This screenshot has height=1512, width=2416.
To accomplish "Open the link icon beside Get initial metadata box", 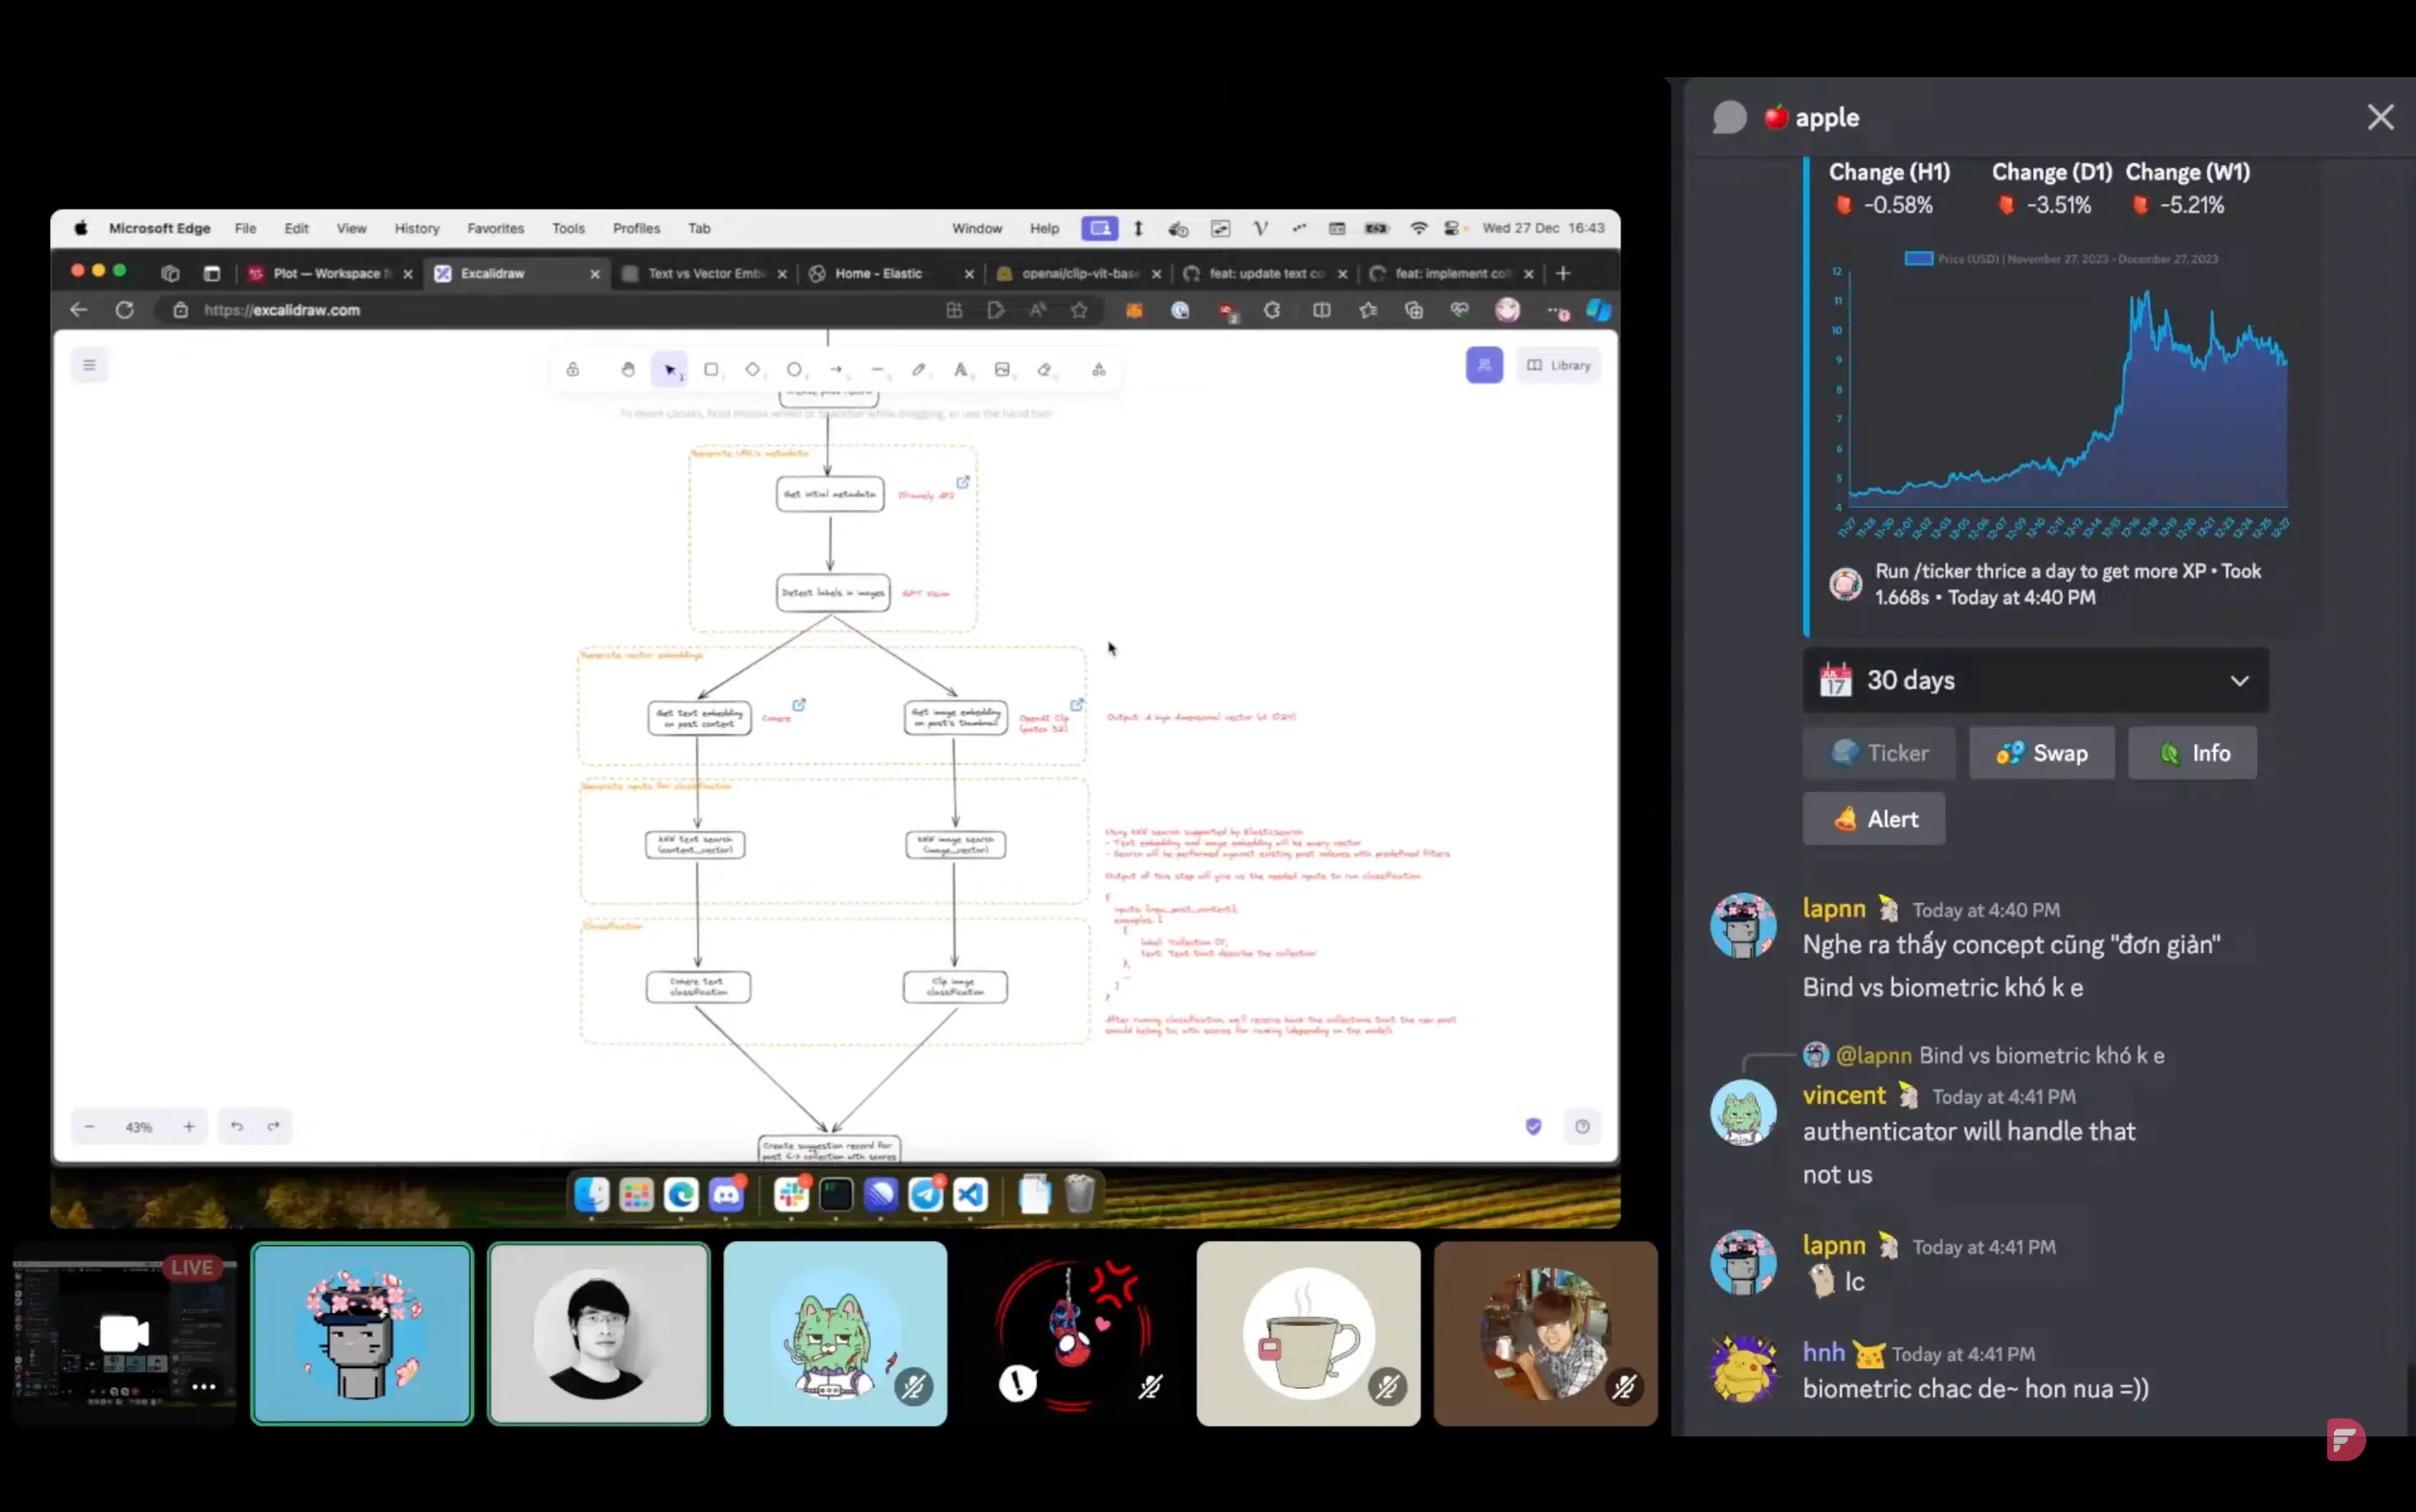I will click(962, 482).
